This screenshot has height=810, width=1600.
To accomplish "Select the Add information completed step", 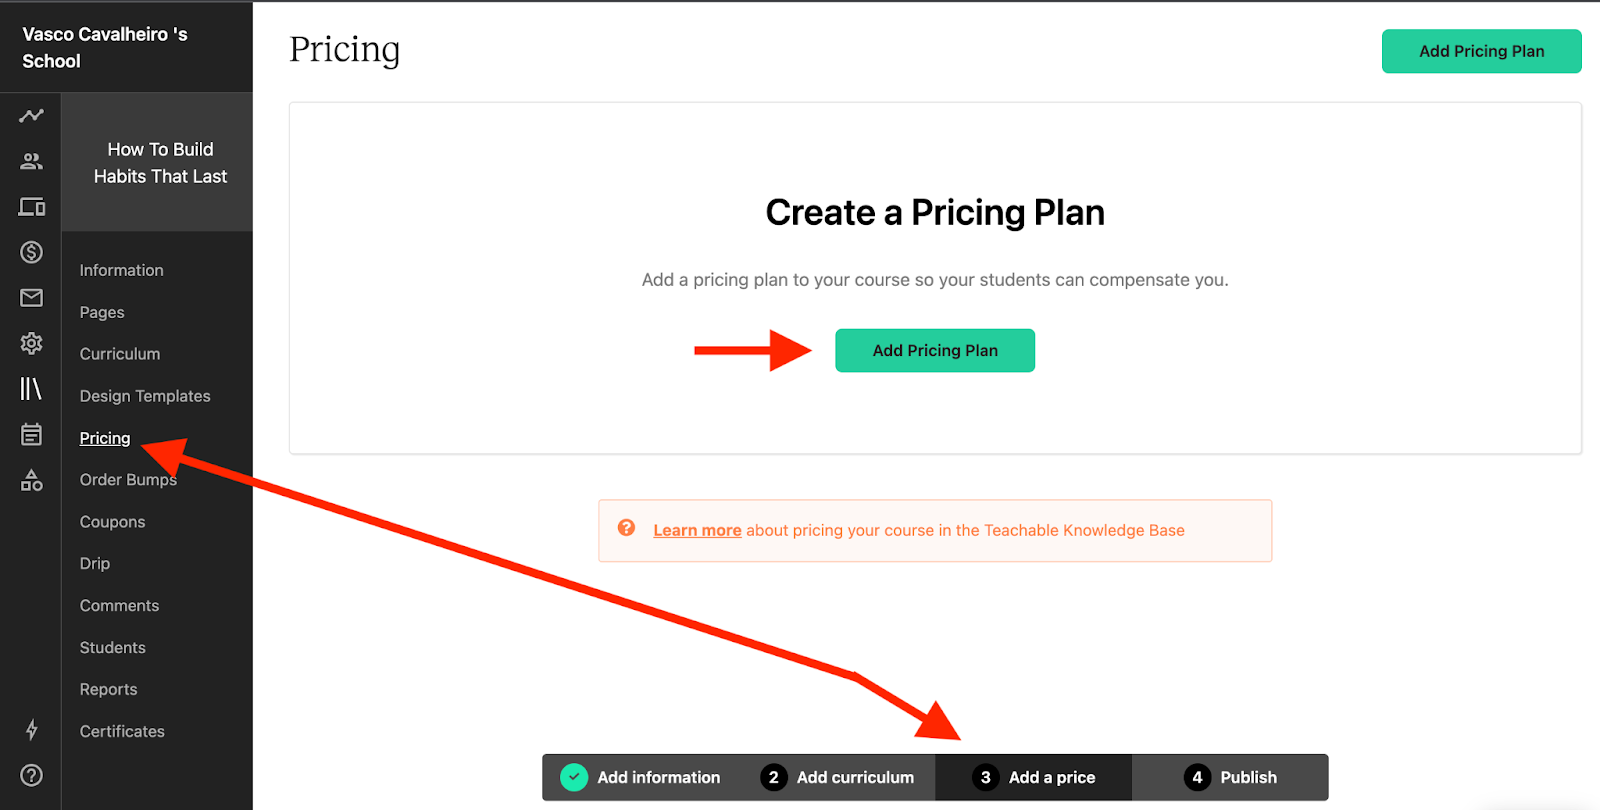I will pos(641,777).
